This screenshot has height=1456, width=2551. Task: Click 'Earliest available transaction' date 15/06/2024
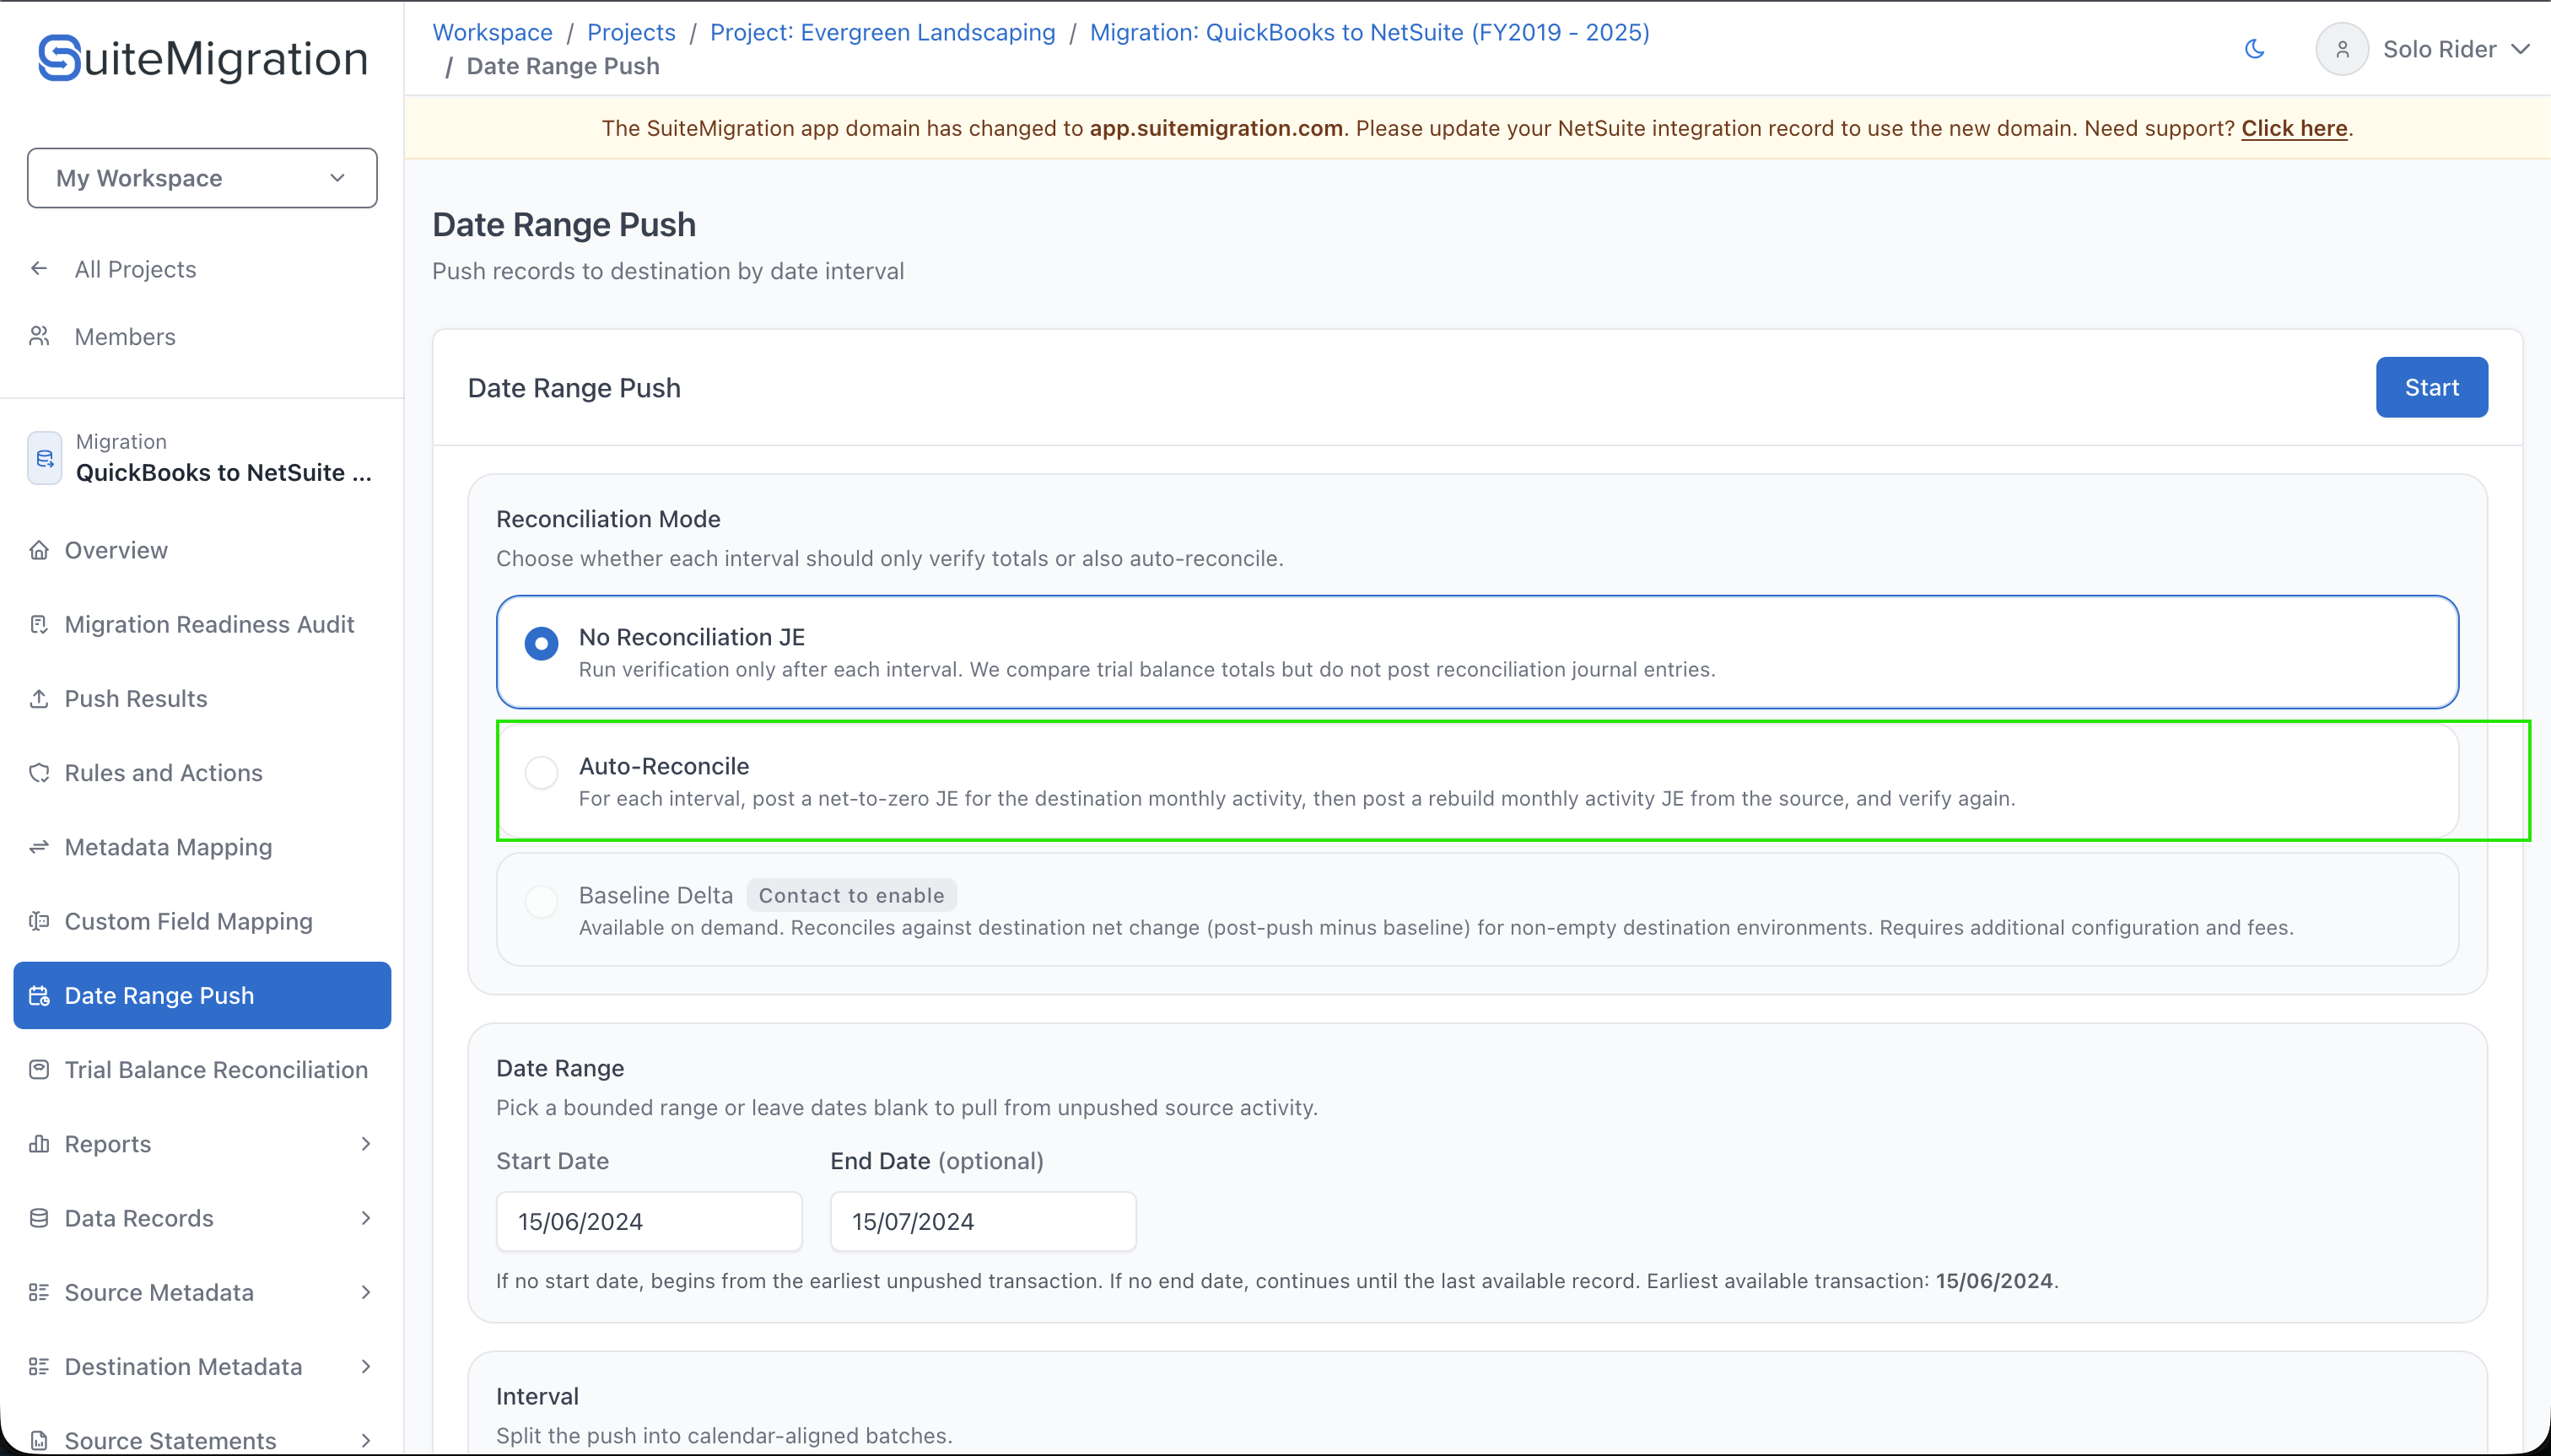point(1994,1280)
